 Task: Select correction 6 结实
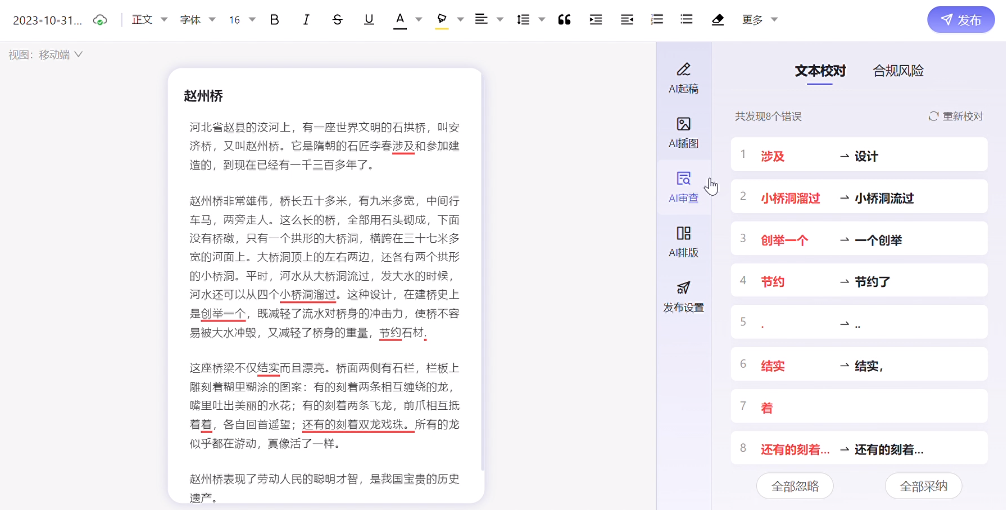click(x=858, y=366)
